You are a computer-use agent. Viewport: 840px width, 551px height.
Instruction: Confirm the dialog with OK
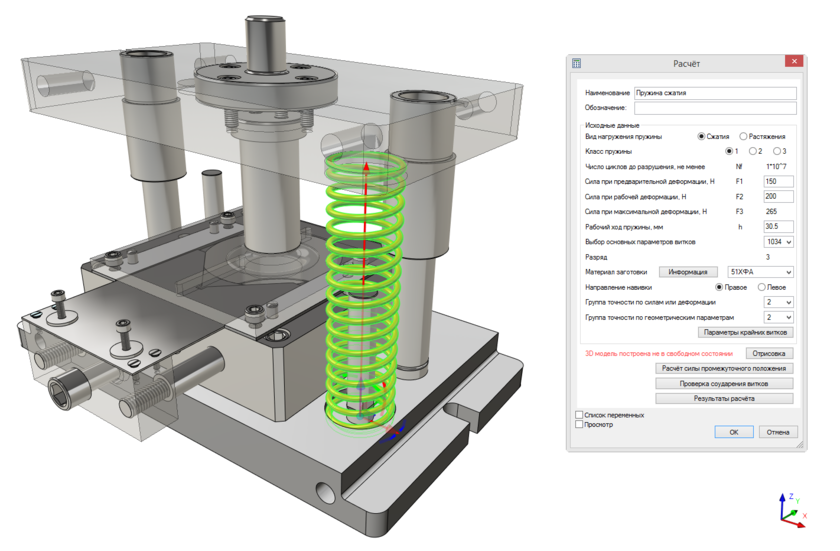tap(734, 432)
